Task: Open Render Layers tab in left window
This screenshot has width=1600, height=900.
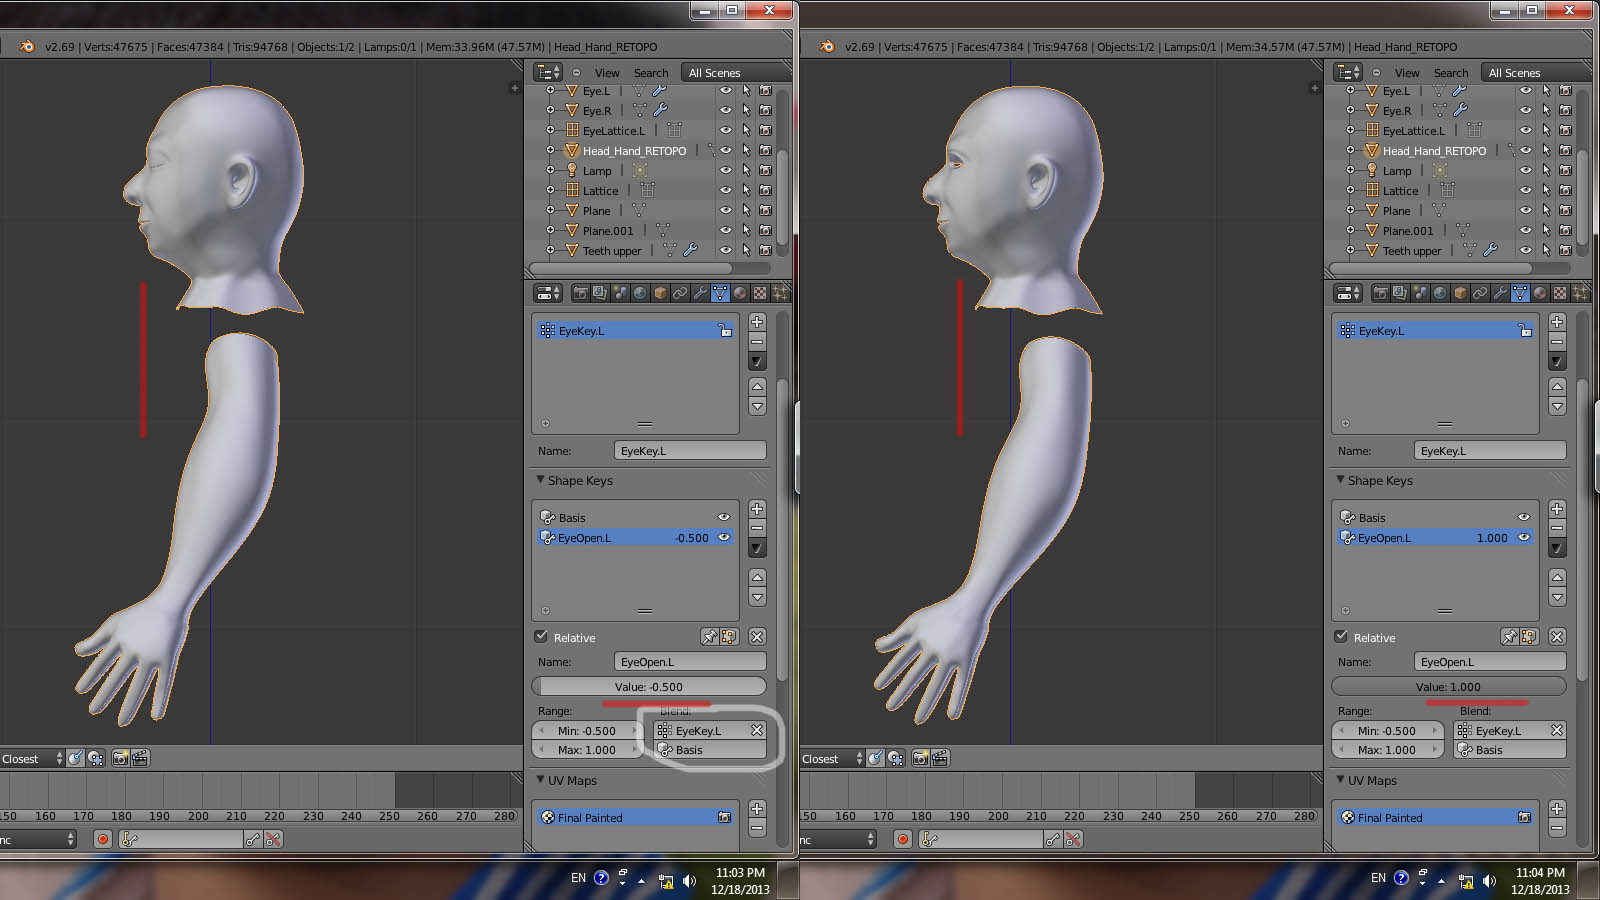Action: [x=600, y=293]
